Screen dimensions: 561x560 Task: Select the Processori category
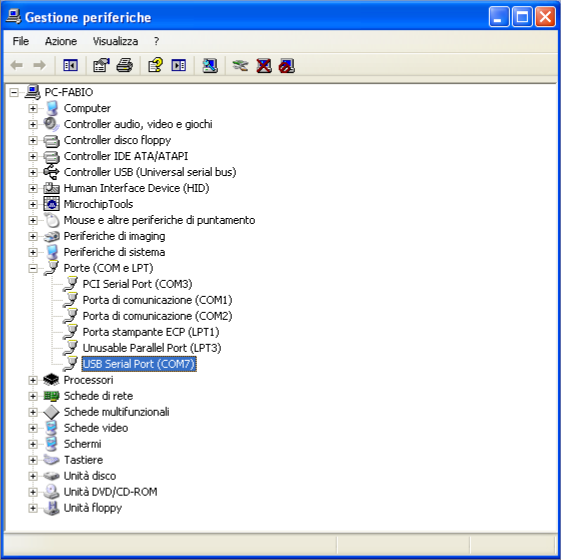[x=88, y=380]
